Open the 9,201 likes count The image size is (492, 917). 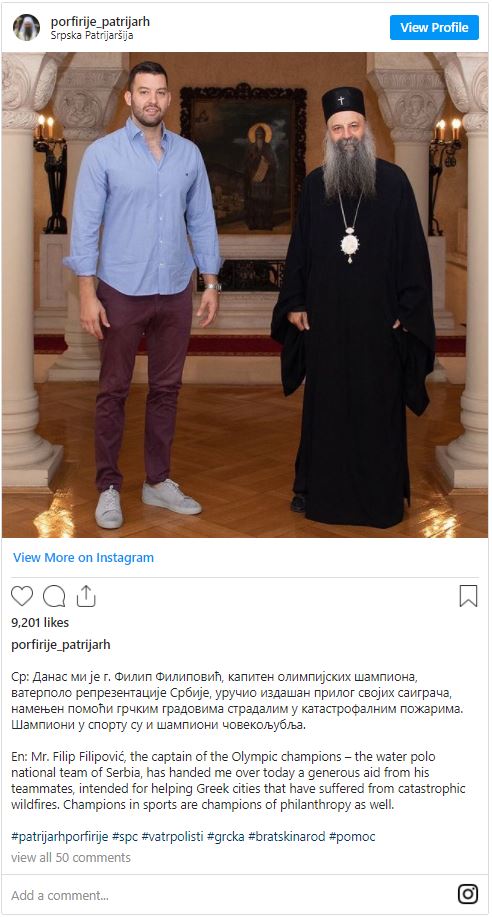point(40,622)
